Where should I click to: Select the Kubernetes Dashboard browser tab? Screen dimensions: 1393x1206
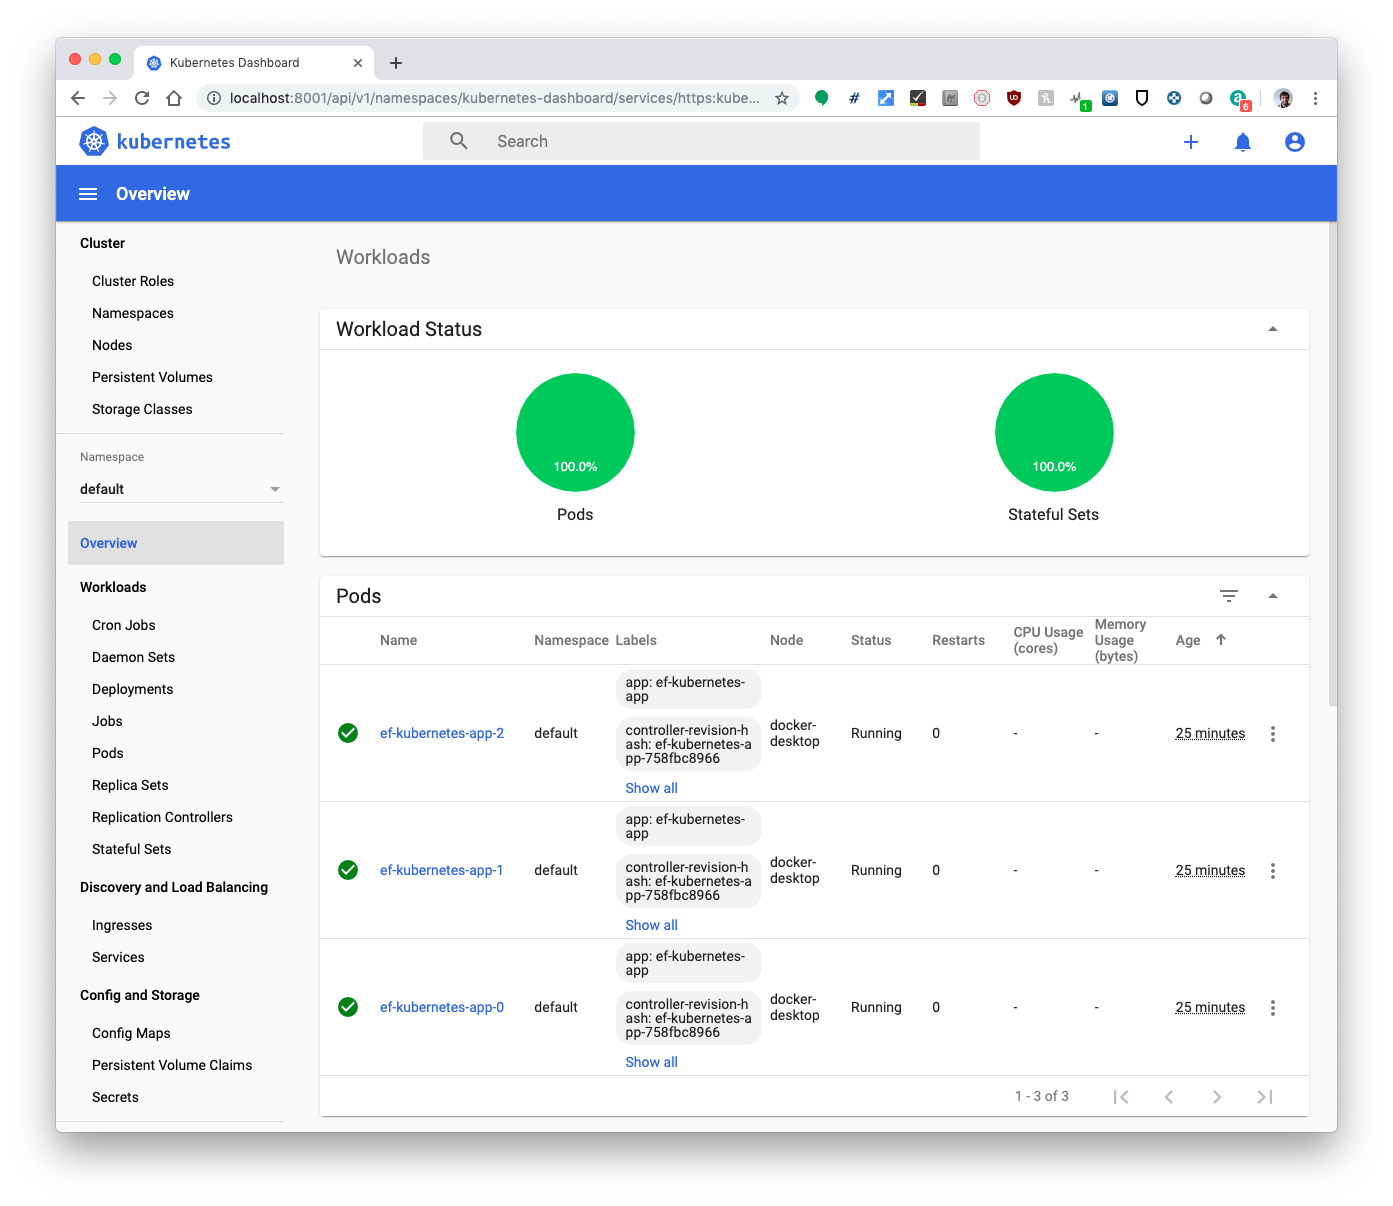[254, 63]
